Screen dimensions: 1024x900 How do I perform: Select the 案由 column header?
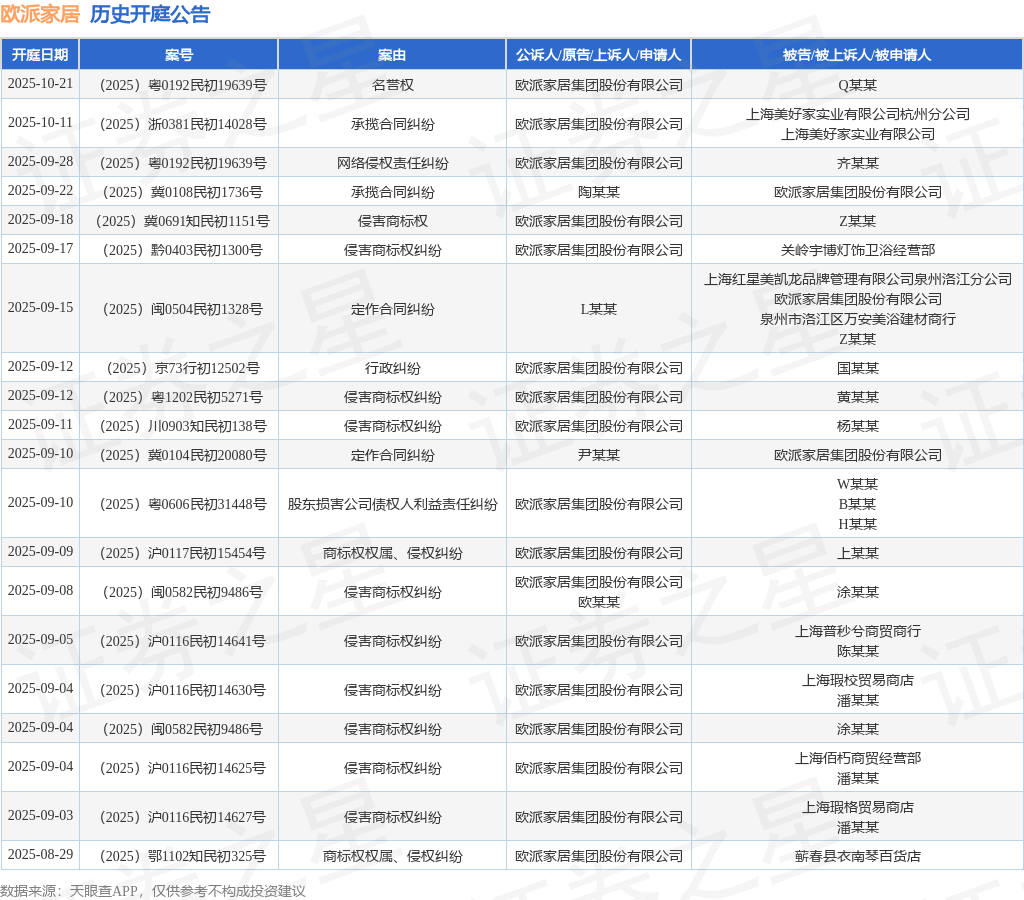[392, 55]
